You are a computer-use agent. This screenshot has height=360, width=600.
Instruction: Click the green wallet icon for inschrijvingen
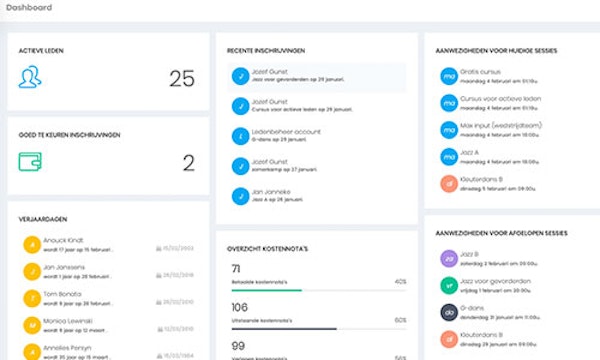click(x=30, y=161)
